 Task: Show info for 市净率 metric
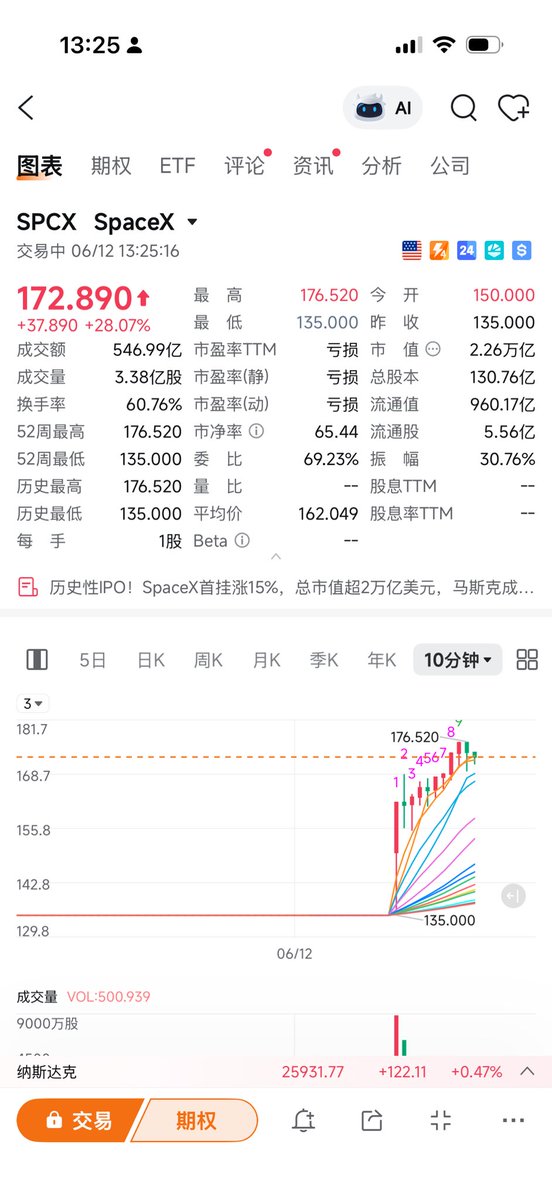256,432
